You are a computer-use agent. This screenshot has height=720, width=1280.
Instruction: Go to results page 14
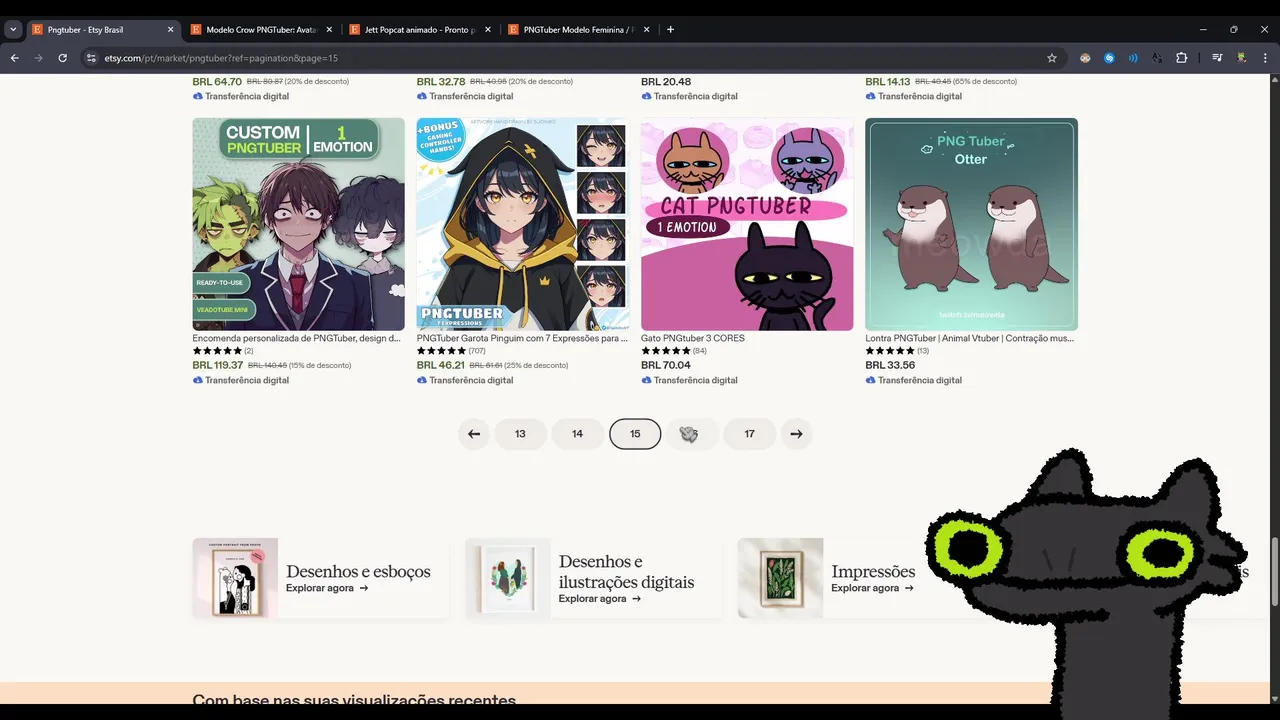tap(577, 434)
